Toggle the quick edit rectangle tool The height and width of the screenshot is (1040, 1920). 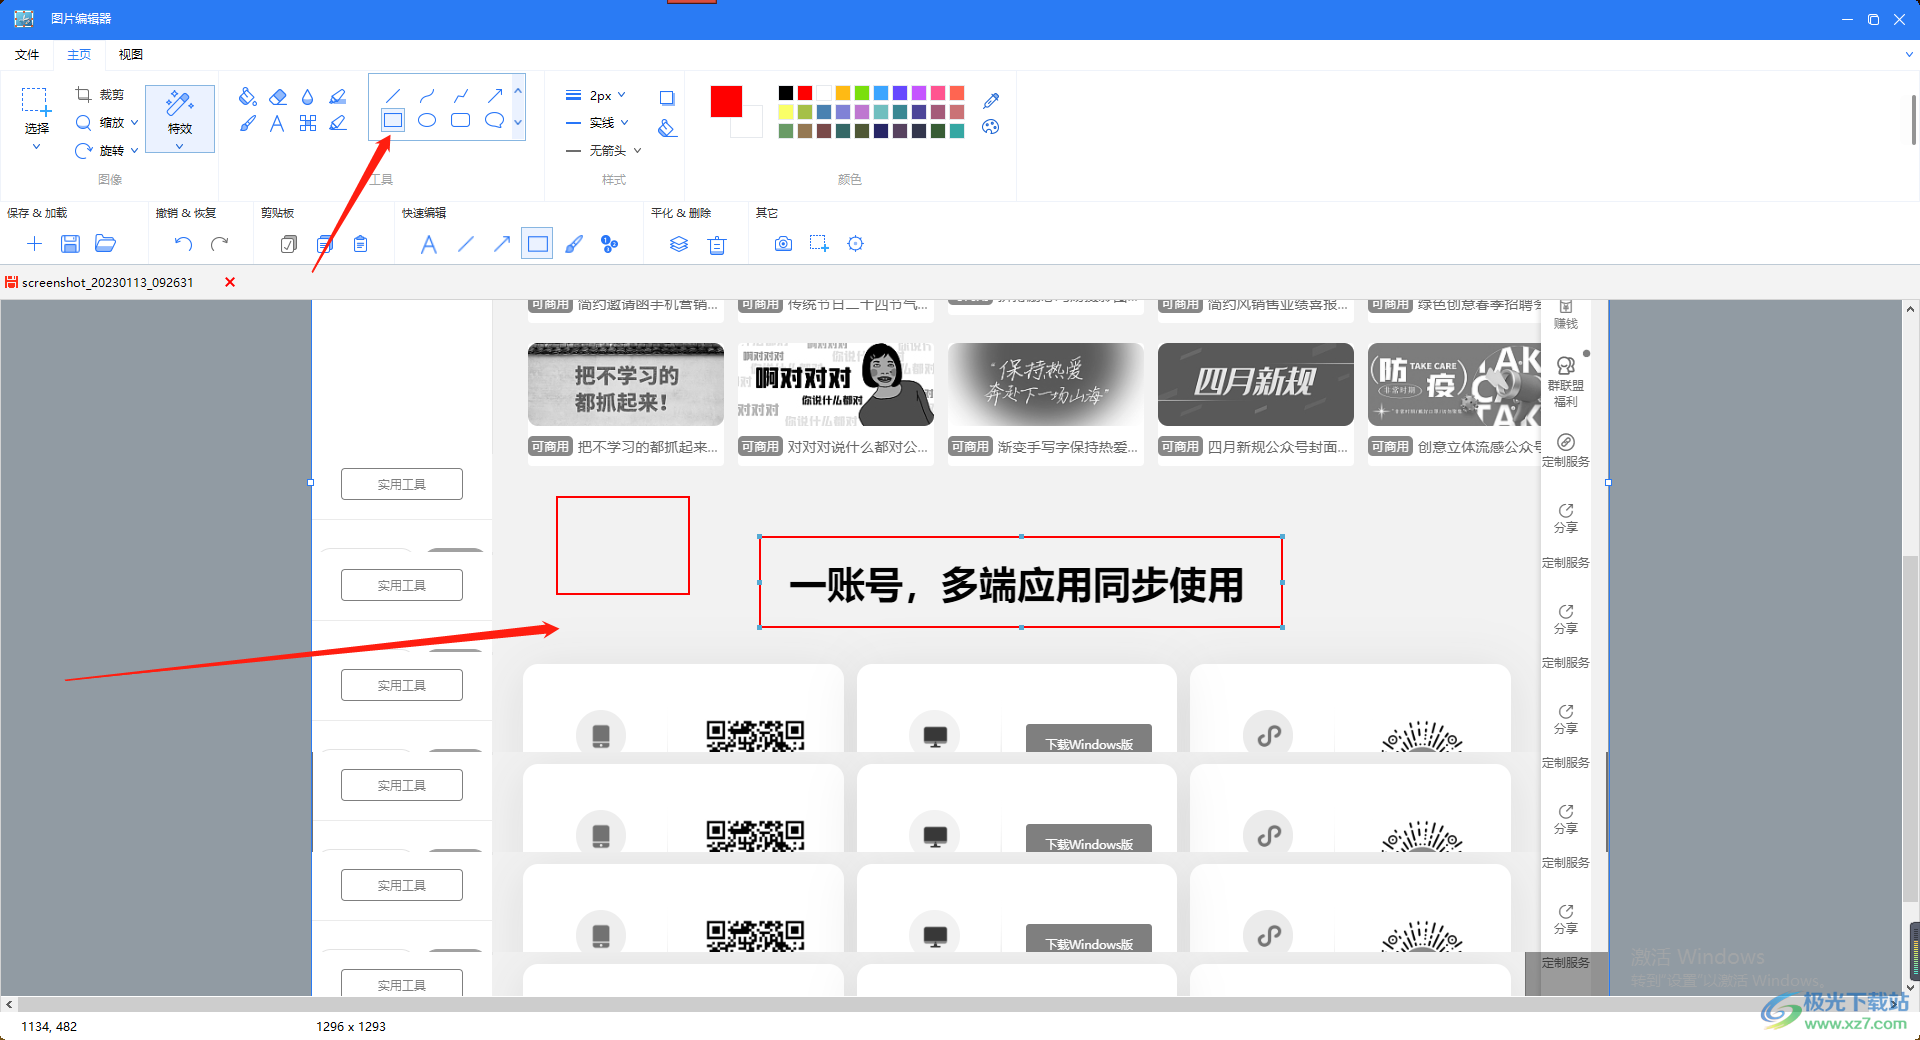tap(537, 244)
